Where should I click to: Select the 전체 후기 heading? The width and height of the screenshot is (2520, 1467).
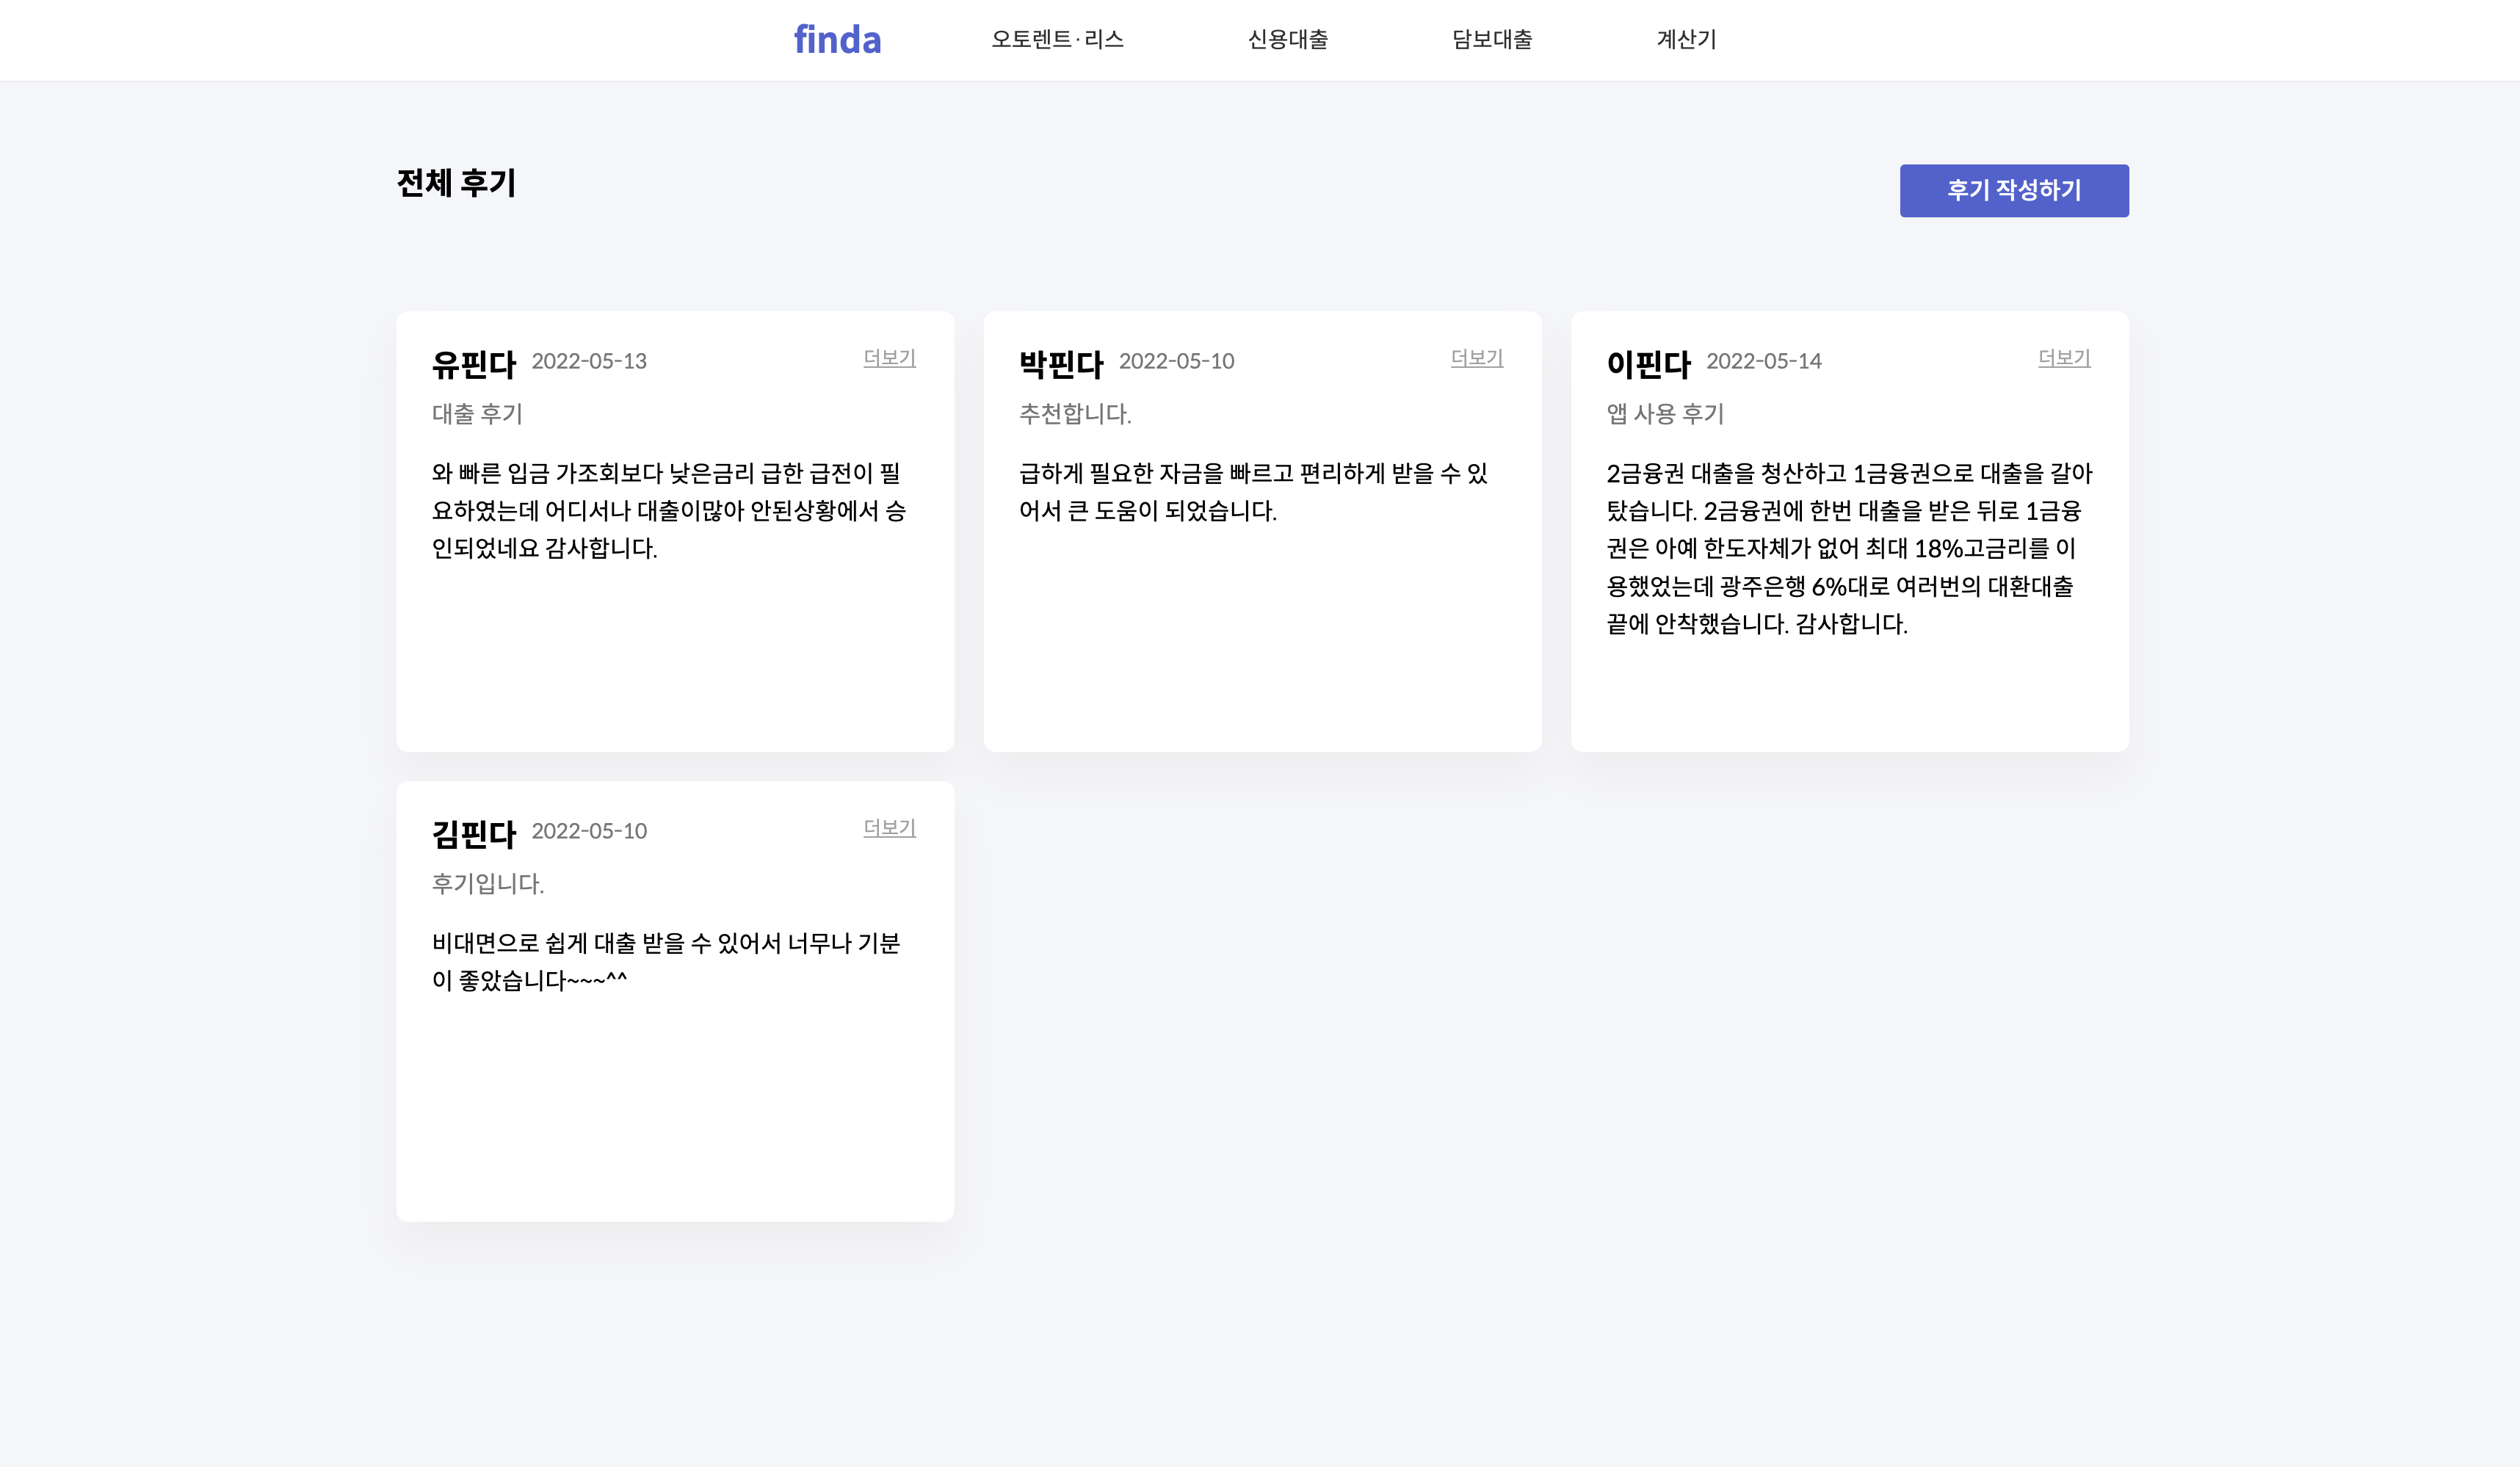(455, 183)
